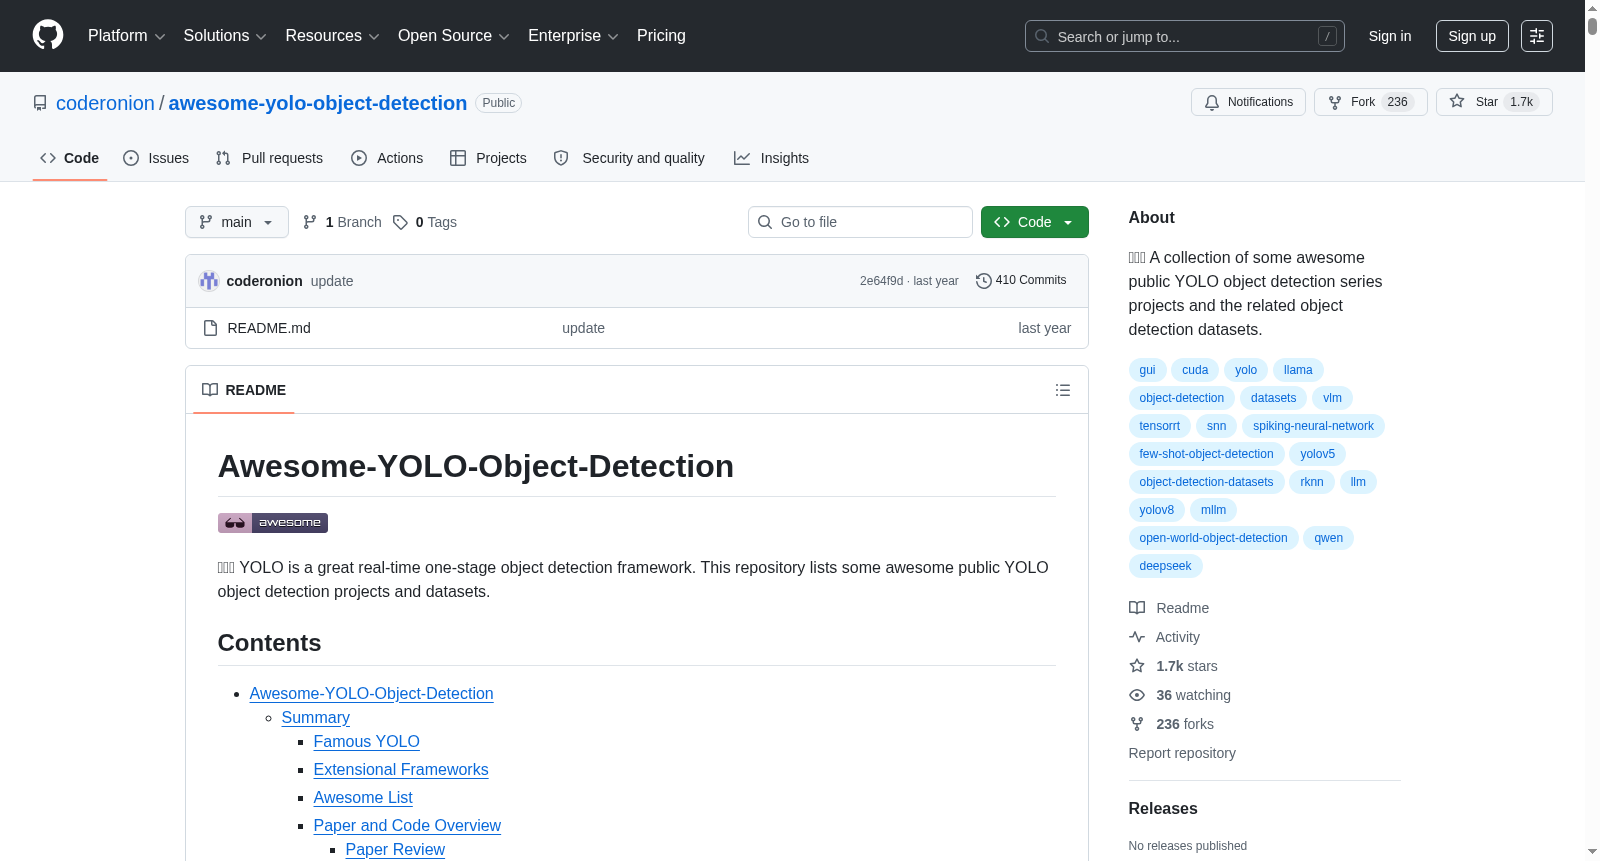Click Report repository link
This screenshot has height=861, width=1600.
pos(1182,753)
